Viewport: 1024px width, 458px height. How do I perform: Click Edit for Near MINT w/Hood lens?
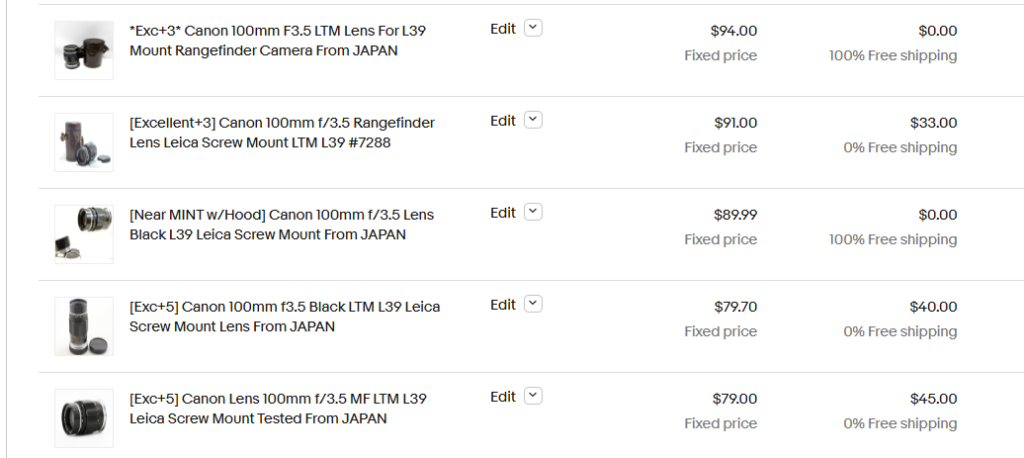point(503,213)
